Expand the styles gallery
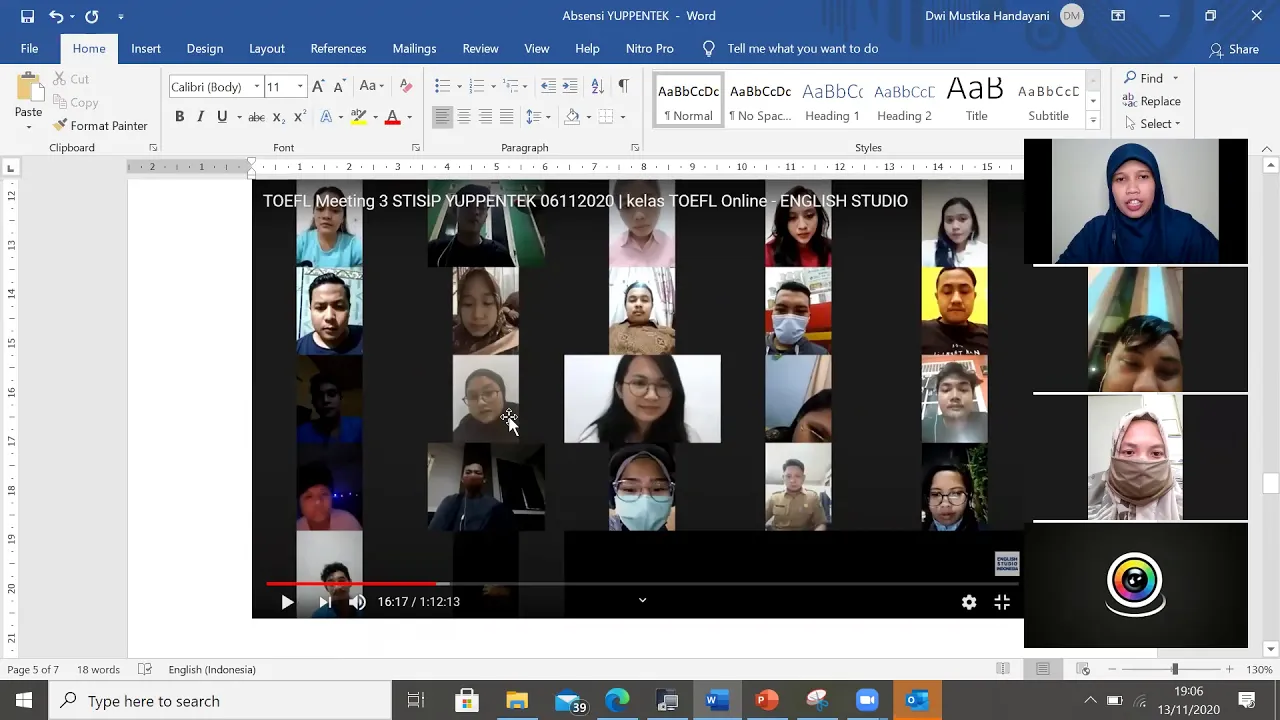 coord(1093,121)
